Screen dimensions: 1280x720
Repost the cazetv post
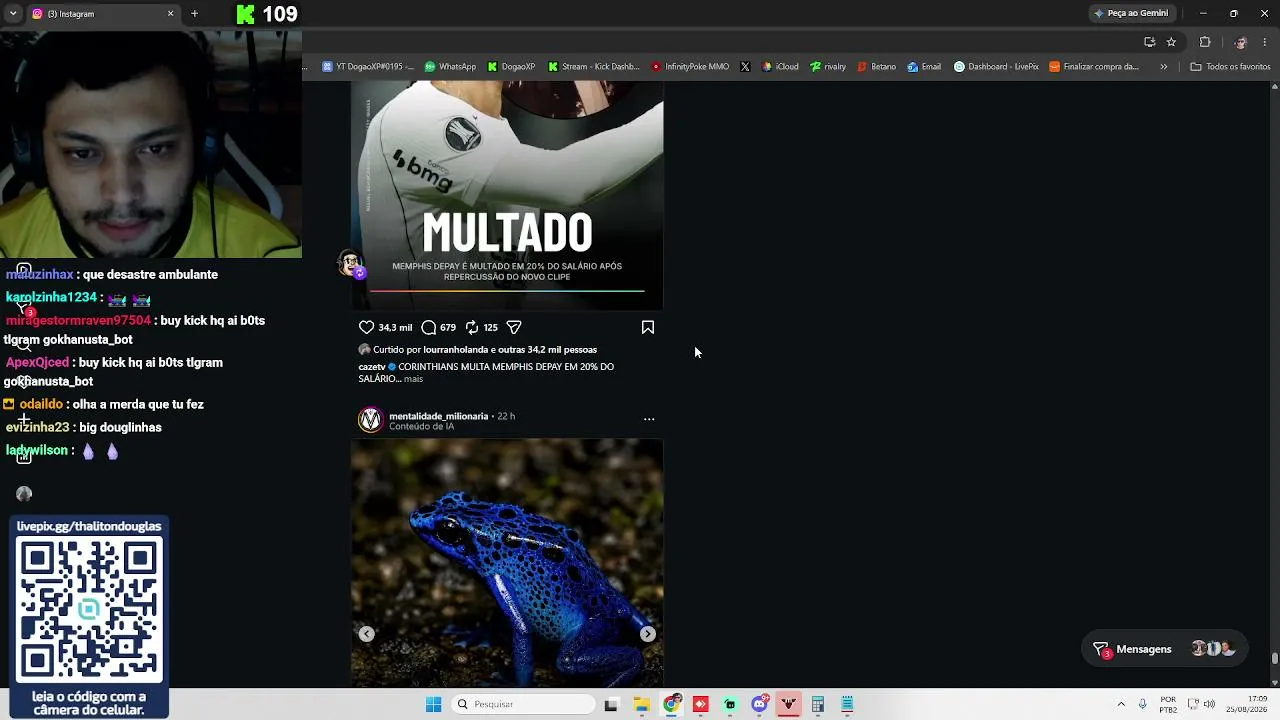[x=472, y=327]
